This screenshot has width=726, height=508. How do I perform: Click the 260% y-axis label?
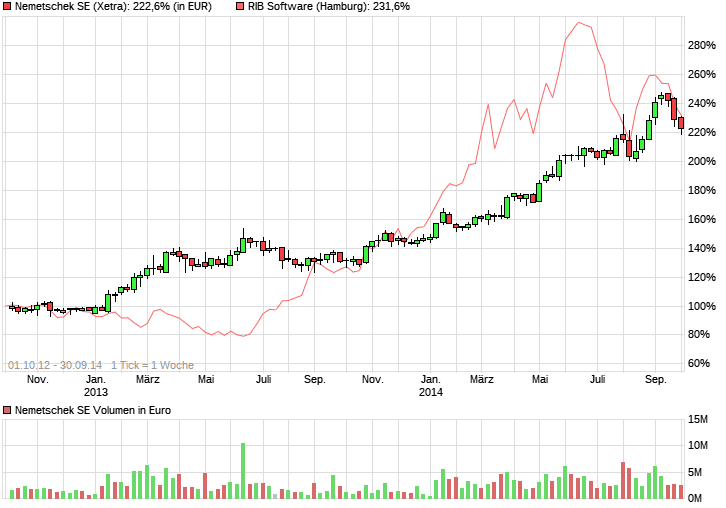[702, 74]
